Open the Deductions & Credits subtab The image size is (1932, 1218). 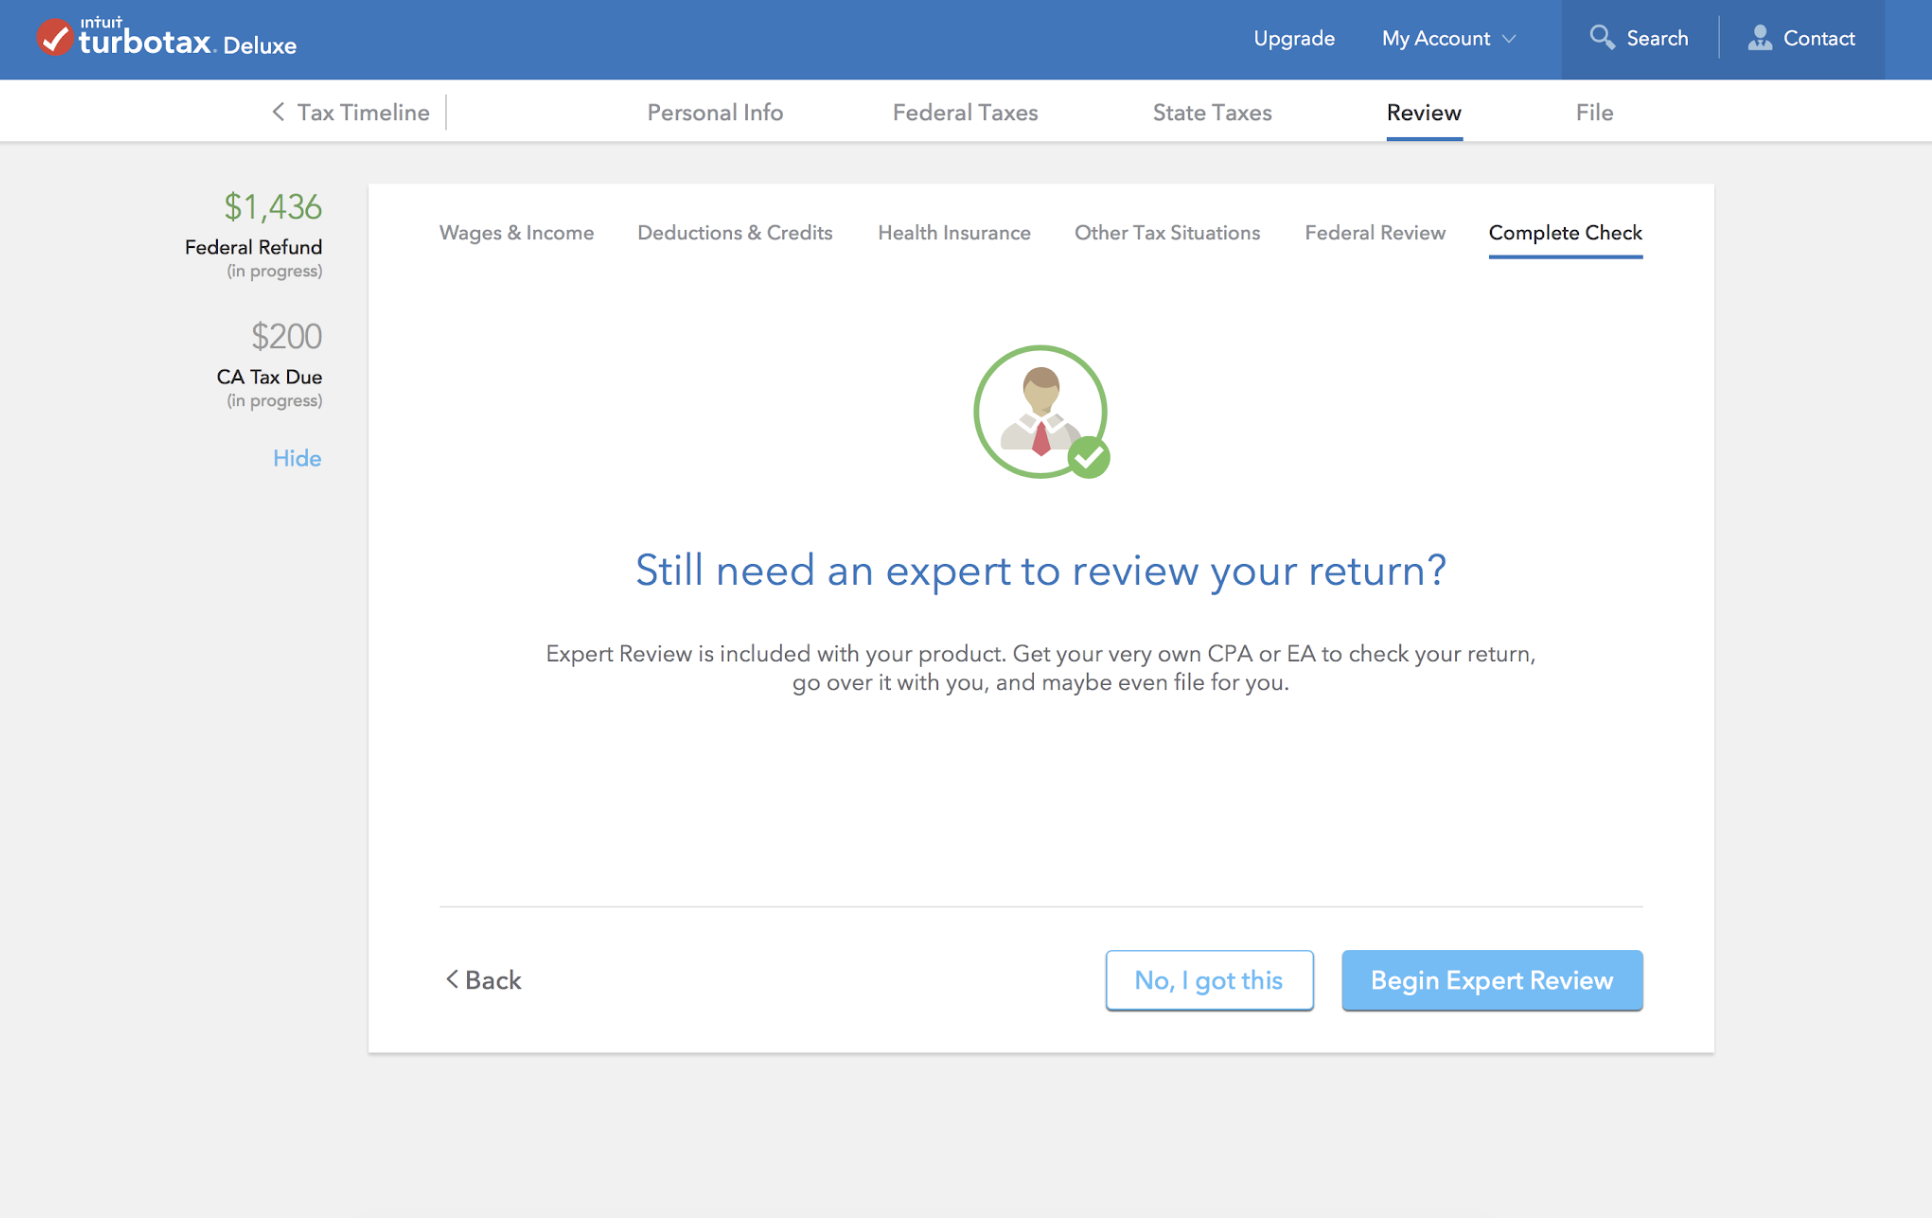[735, 233]
